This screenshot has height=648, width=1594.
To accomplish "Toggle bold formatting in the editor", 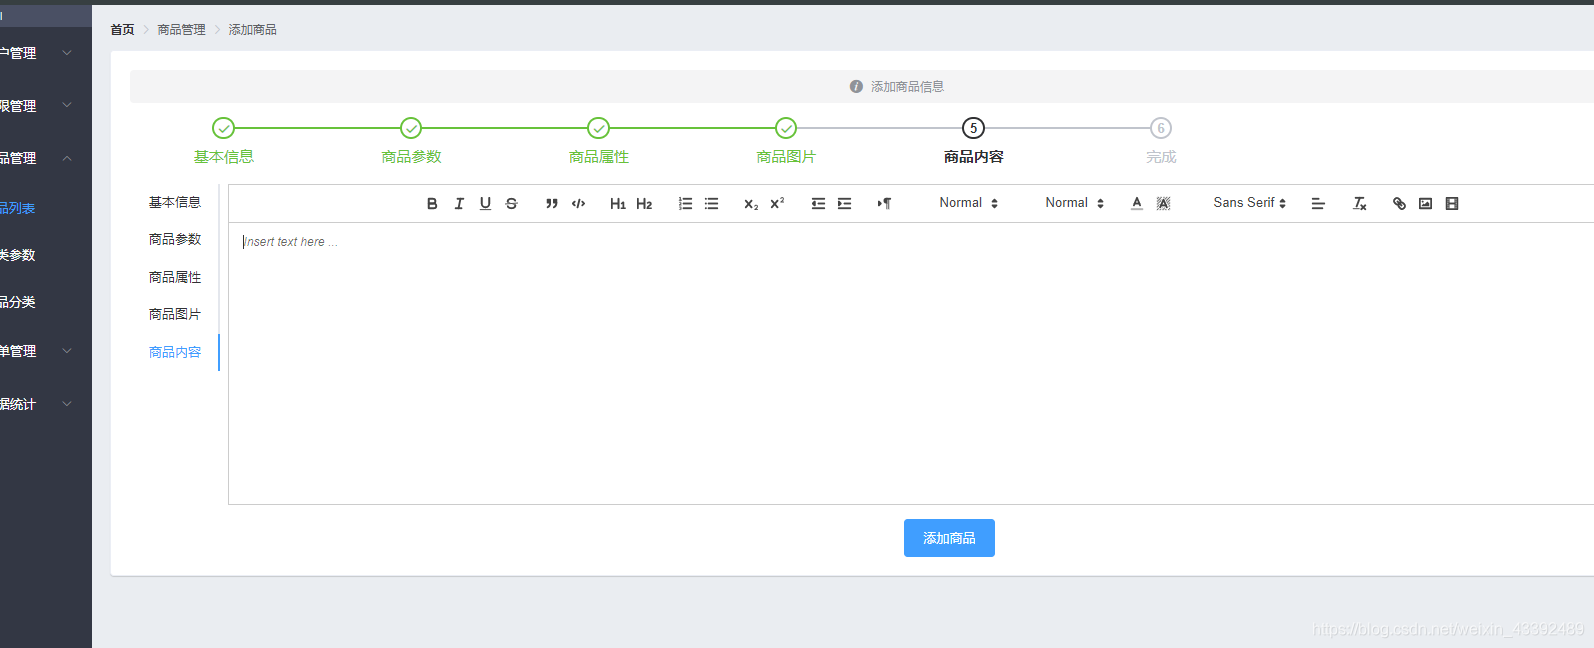I will click(x=432, y=203).
